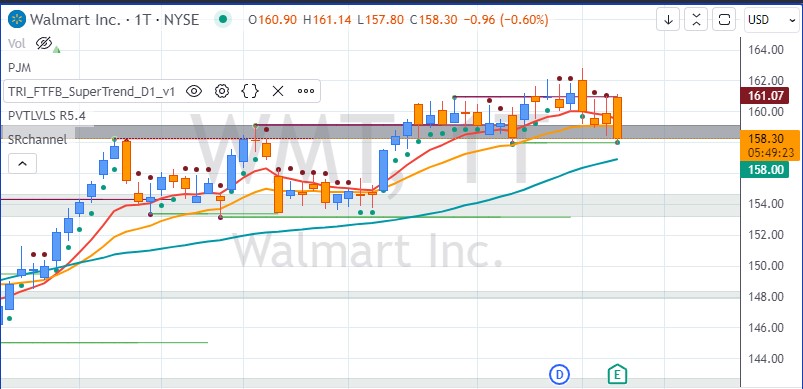The image size is (803, 389).
Task: Click the 148.00 price scale value
Action: (765, 297)
